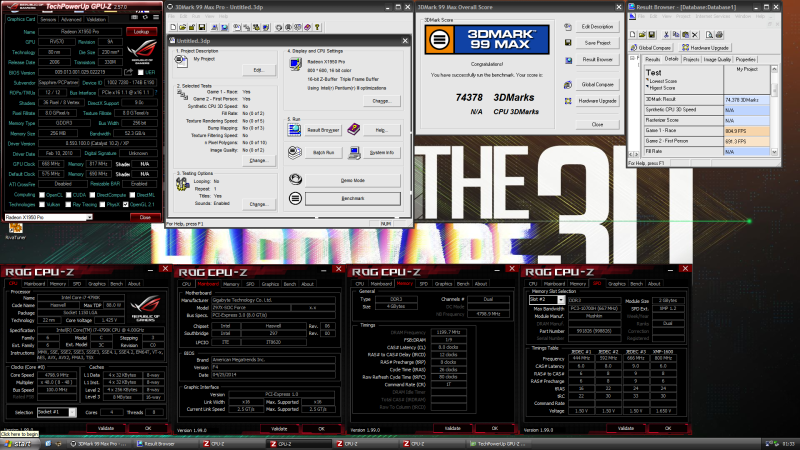Toggle DirectML checkbox in GPU-Z
Viewport: 800px width, 450px height.
click(x=132, y=195)
